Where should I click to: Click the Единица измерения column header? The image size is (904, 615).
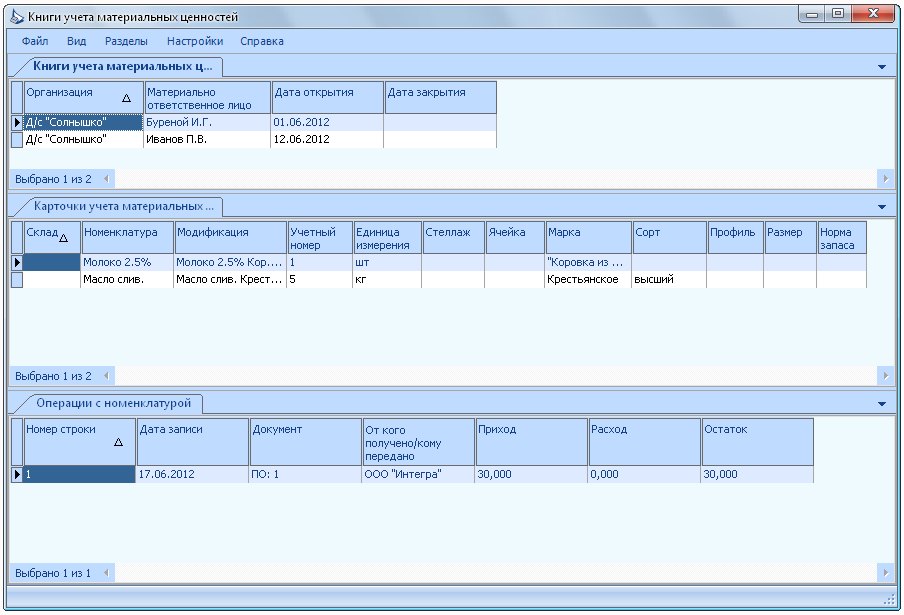point(387,237)
